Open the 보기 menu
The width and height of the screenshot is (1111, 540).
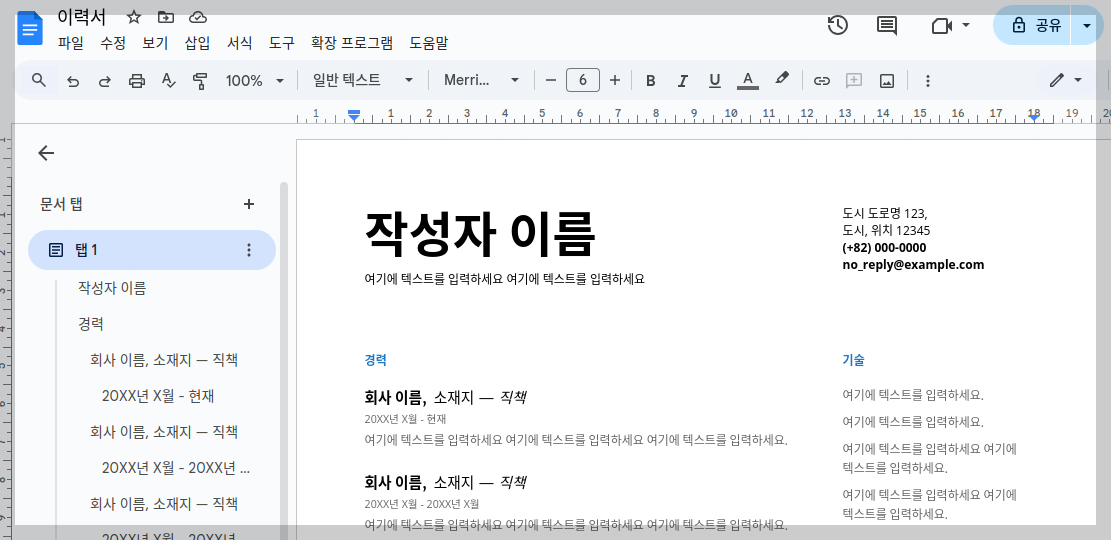[x=155, y=43]
